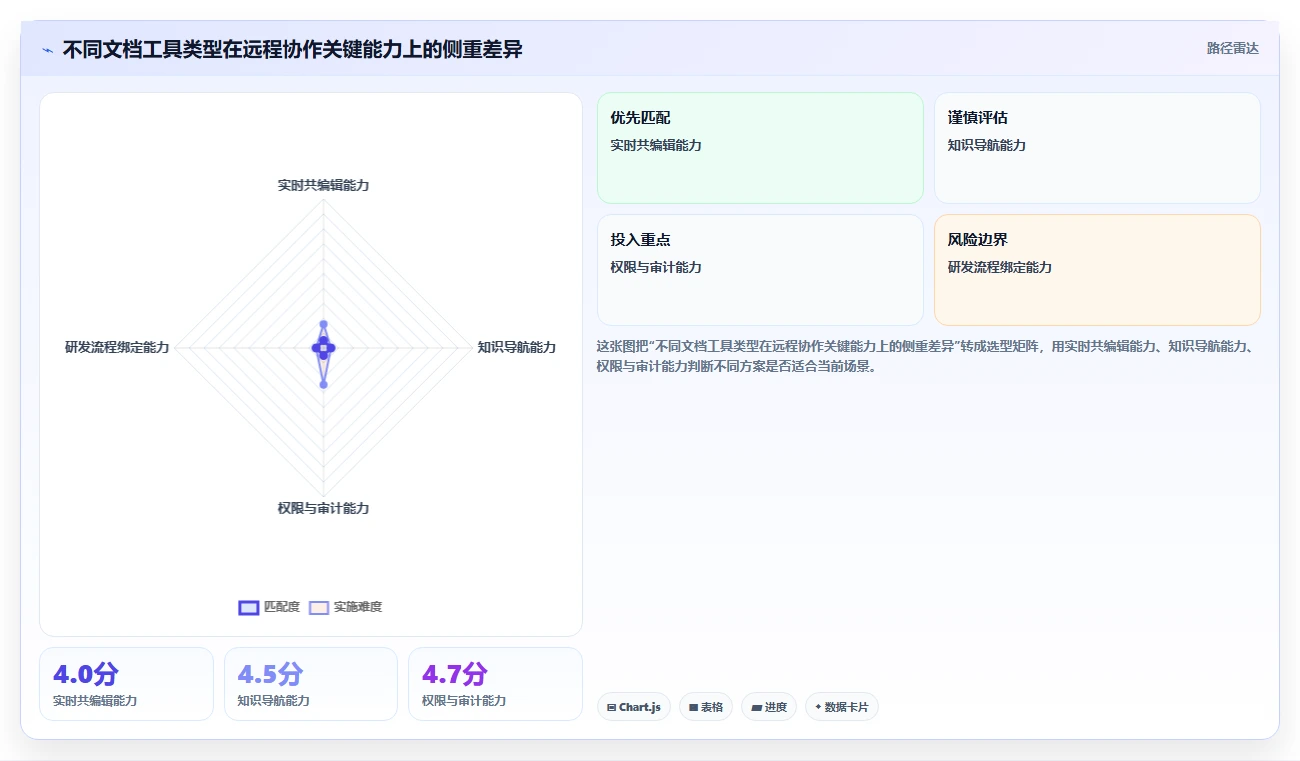Select the 数据卡片 tag
Screen dimensions: 1300x761
(842, 707)
